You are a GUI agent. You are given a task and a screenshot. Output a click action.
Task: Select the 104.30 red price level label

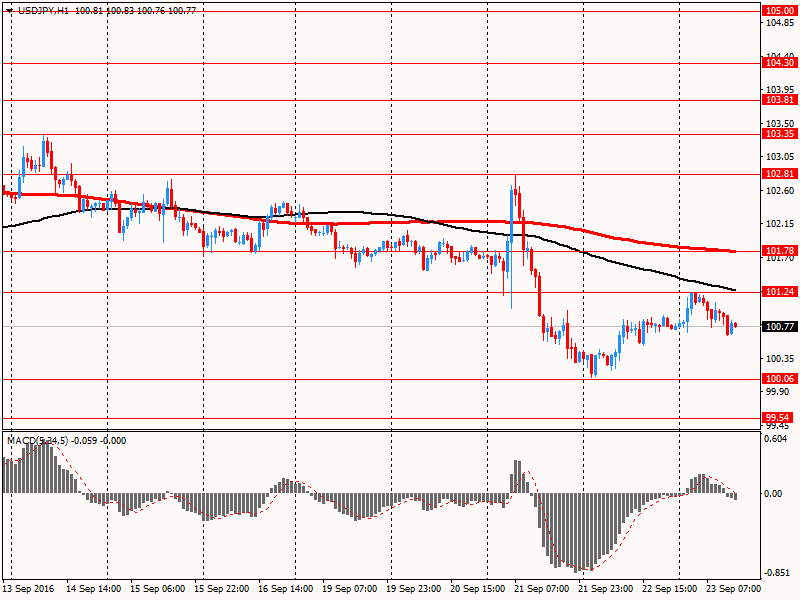(x=780, y=63)
